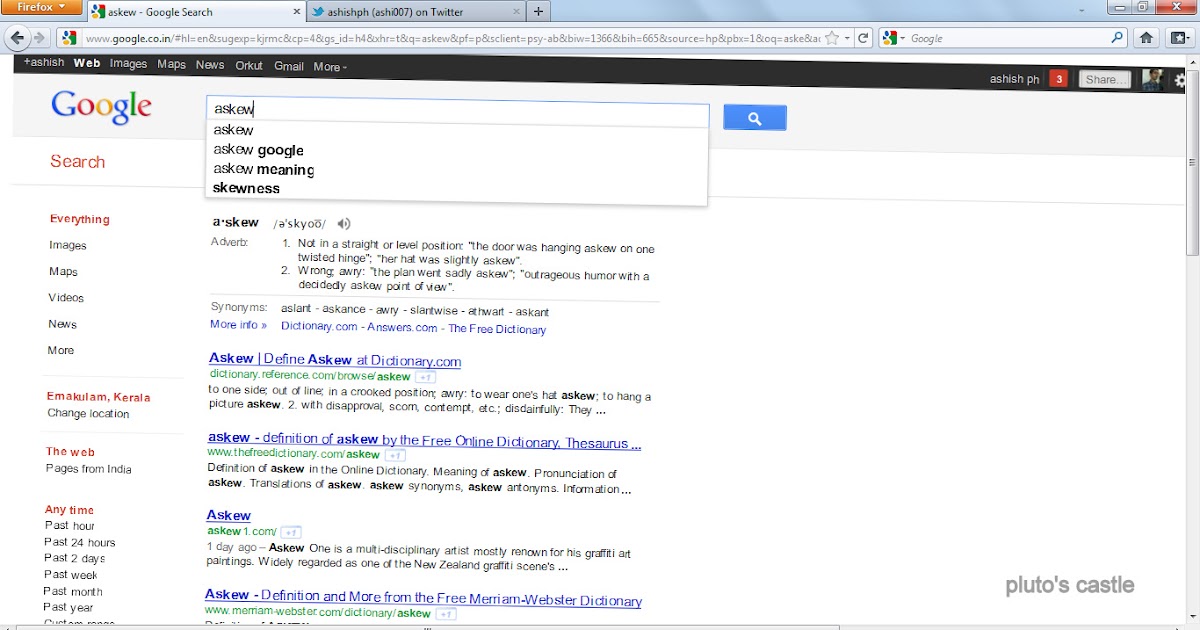Click +1 button for askew1.com result
Viewport: 1200px width, 630px height.
[291, 532]
